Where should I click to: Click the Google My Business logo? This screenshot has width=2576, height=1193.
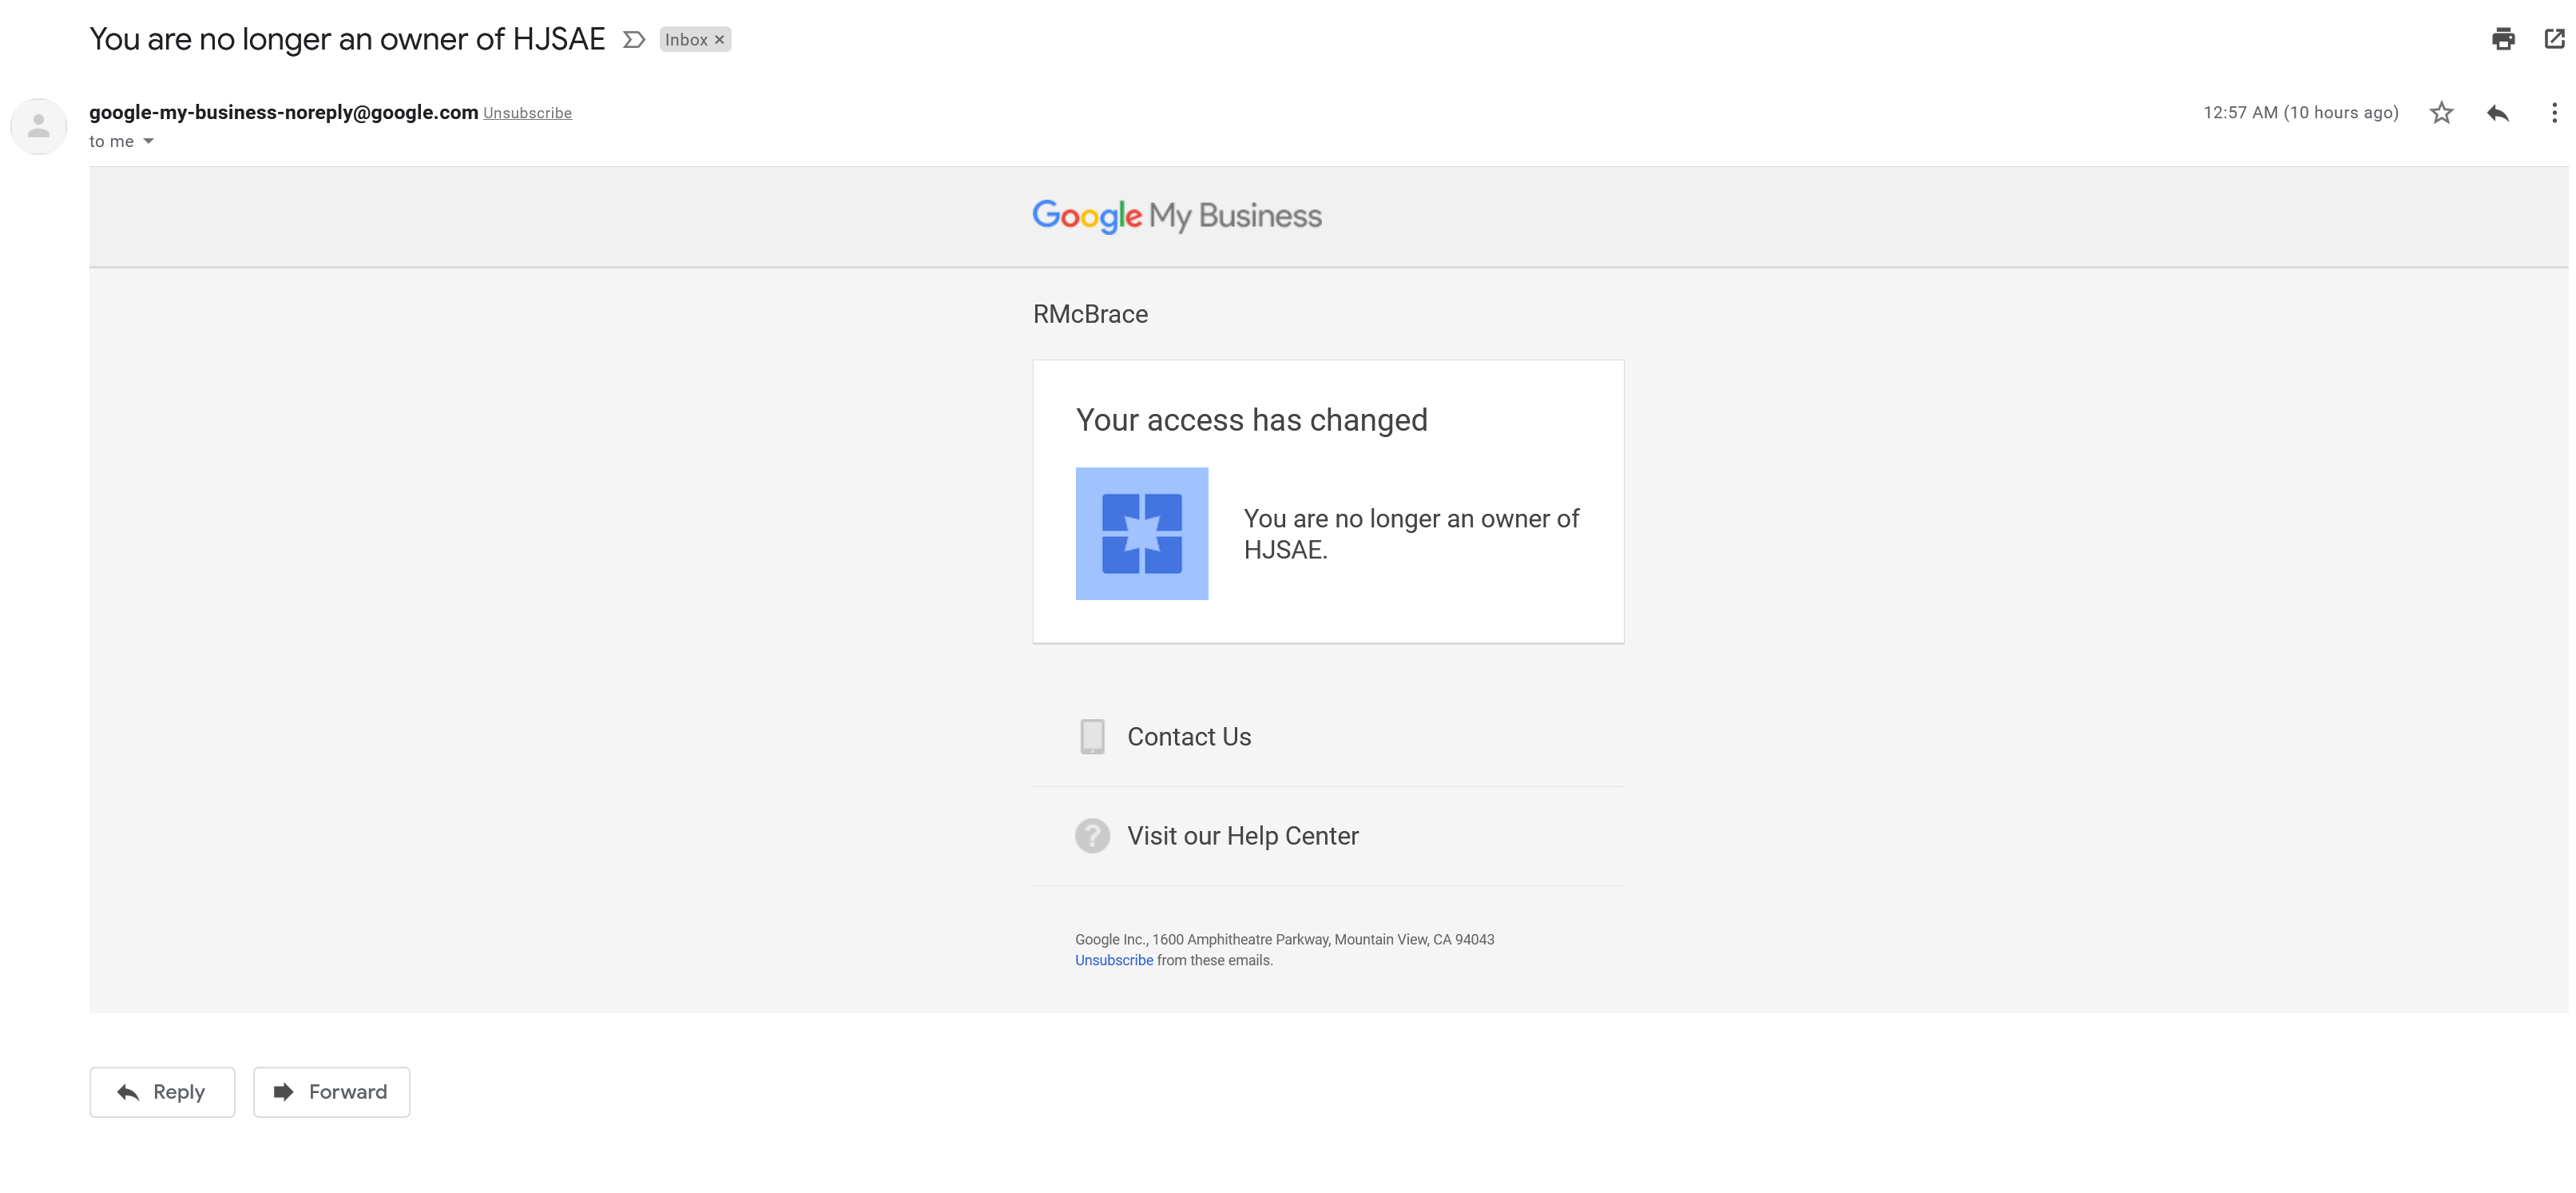click(1176, 216)
